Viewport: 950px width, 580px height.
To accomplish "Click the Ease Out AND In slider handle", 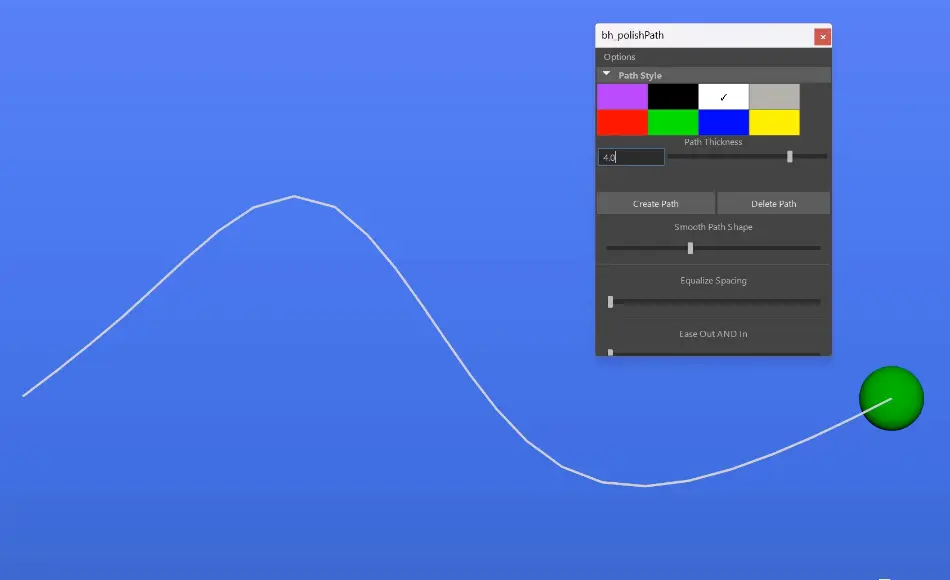I will pyautogui.click(x=610, y=352).
